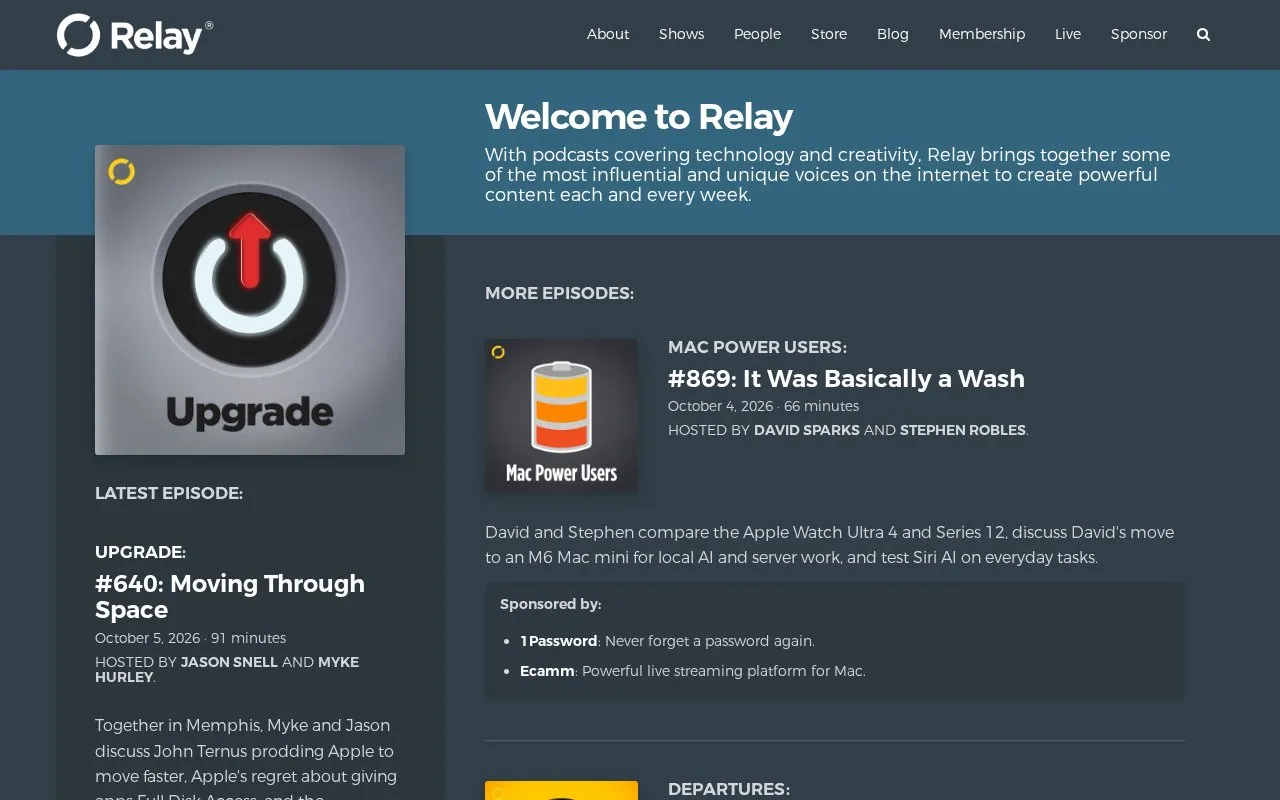Open episode #869: It Was Basically a Wash

[x=846, y=378]
